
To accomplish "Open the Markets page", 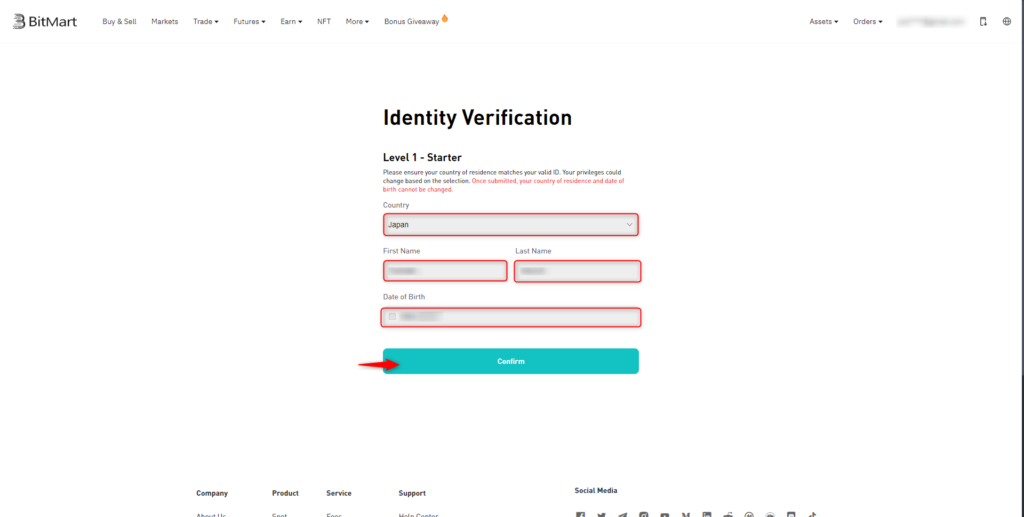I will point(165,21).
